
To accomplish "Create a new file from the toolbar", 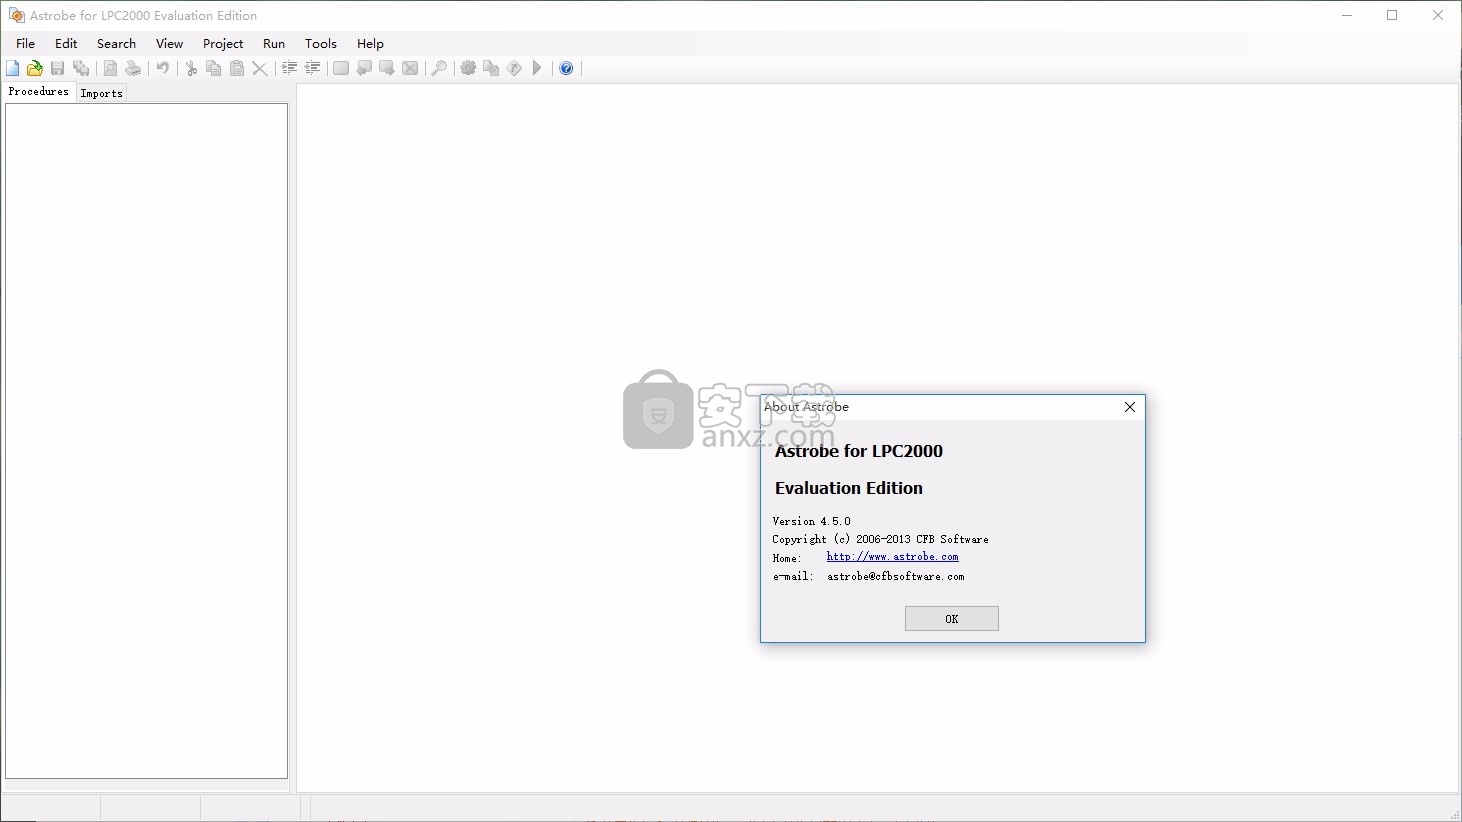I will point(13,68).
